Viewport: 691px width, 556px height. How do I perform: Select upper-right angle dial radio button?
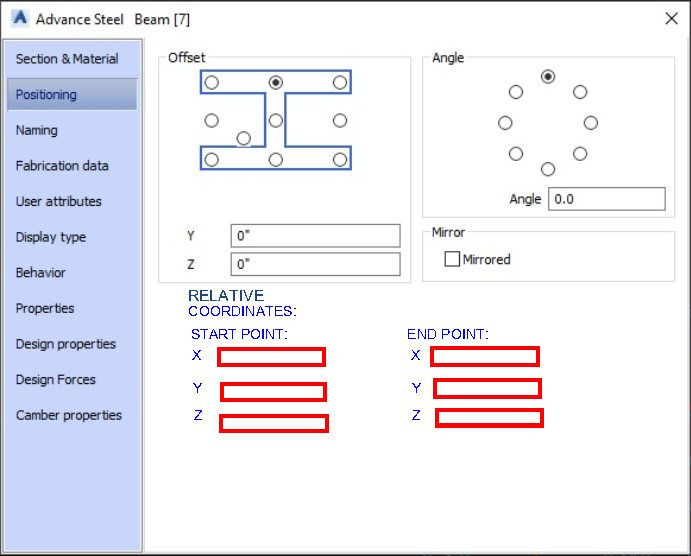(x=580, y=92)
